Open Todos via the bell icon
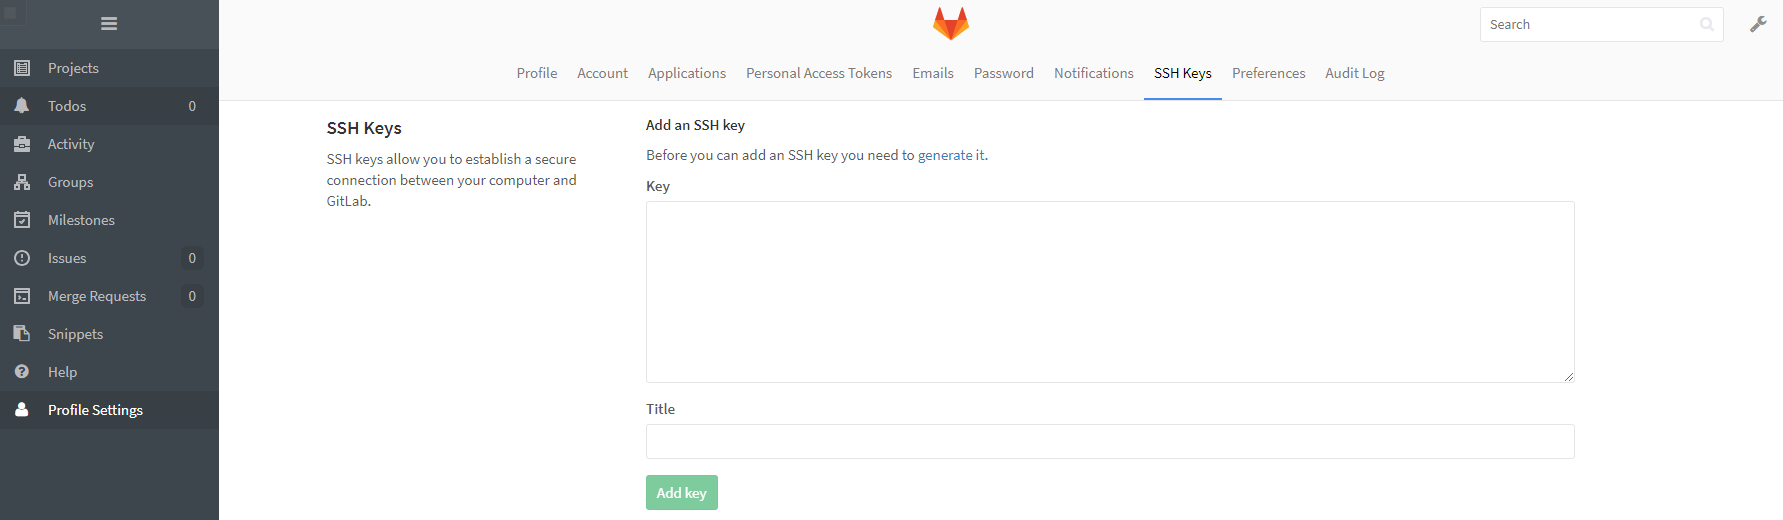 [x=22, y=106]
